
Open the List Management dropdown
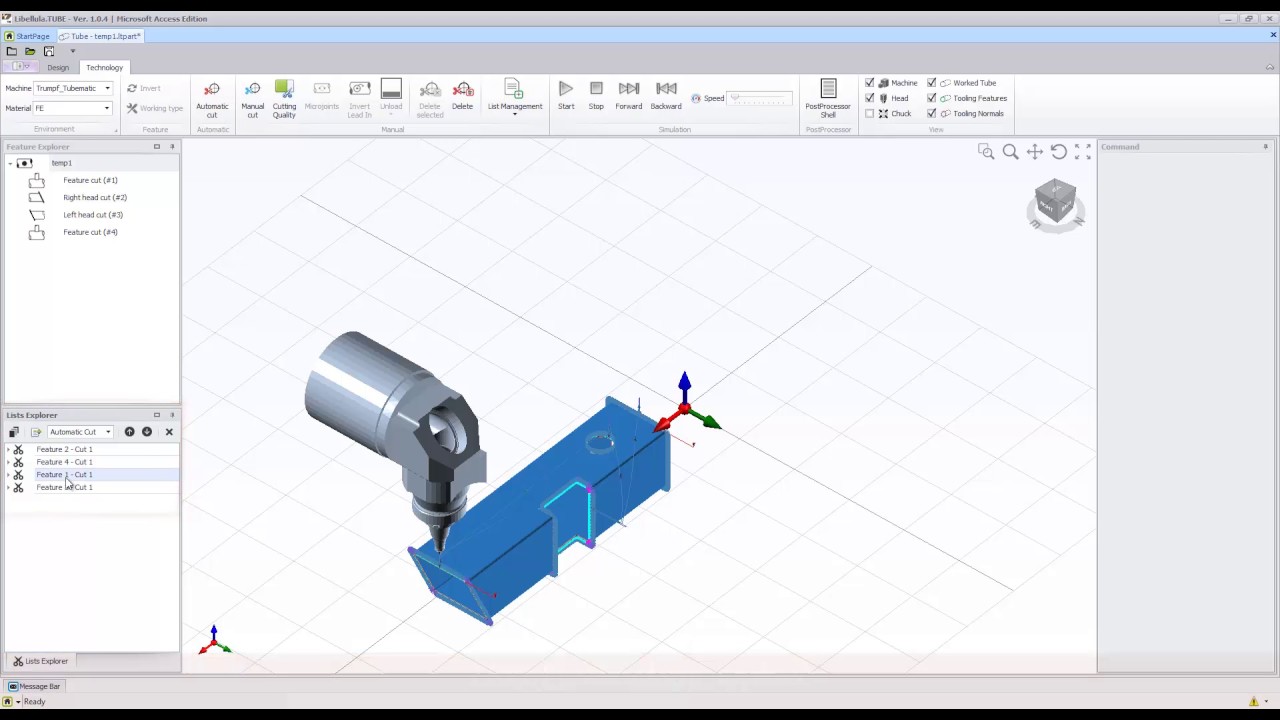[515, 99]
